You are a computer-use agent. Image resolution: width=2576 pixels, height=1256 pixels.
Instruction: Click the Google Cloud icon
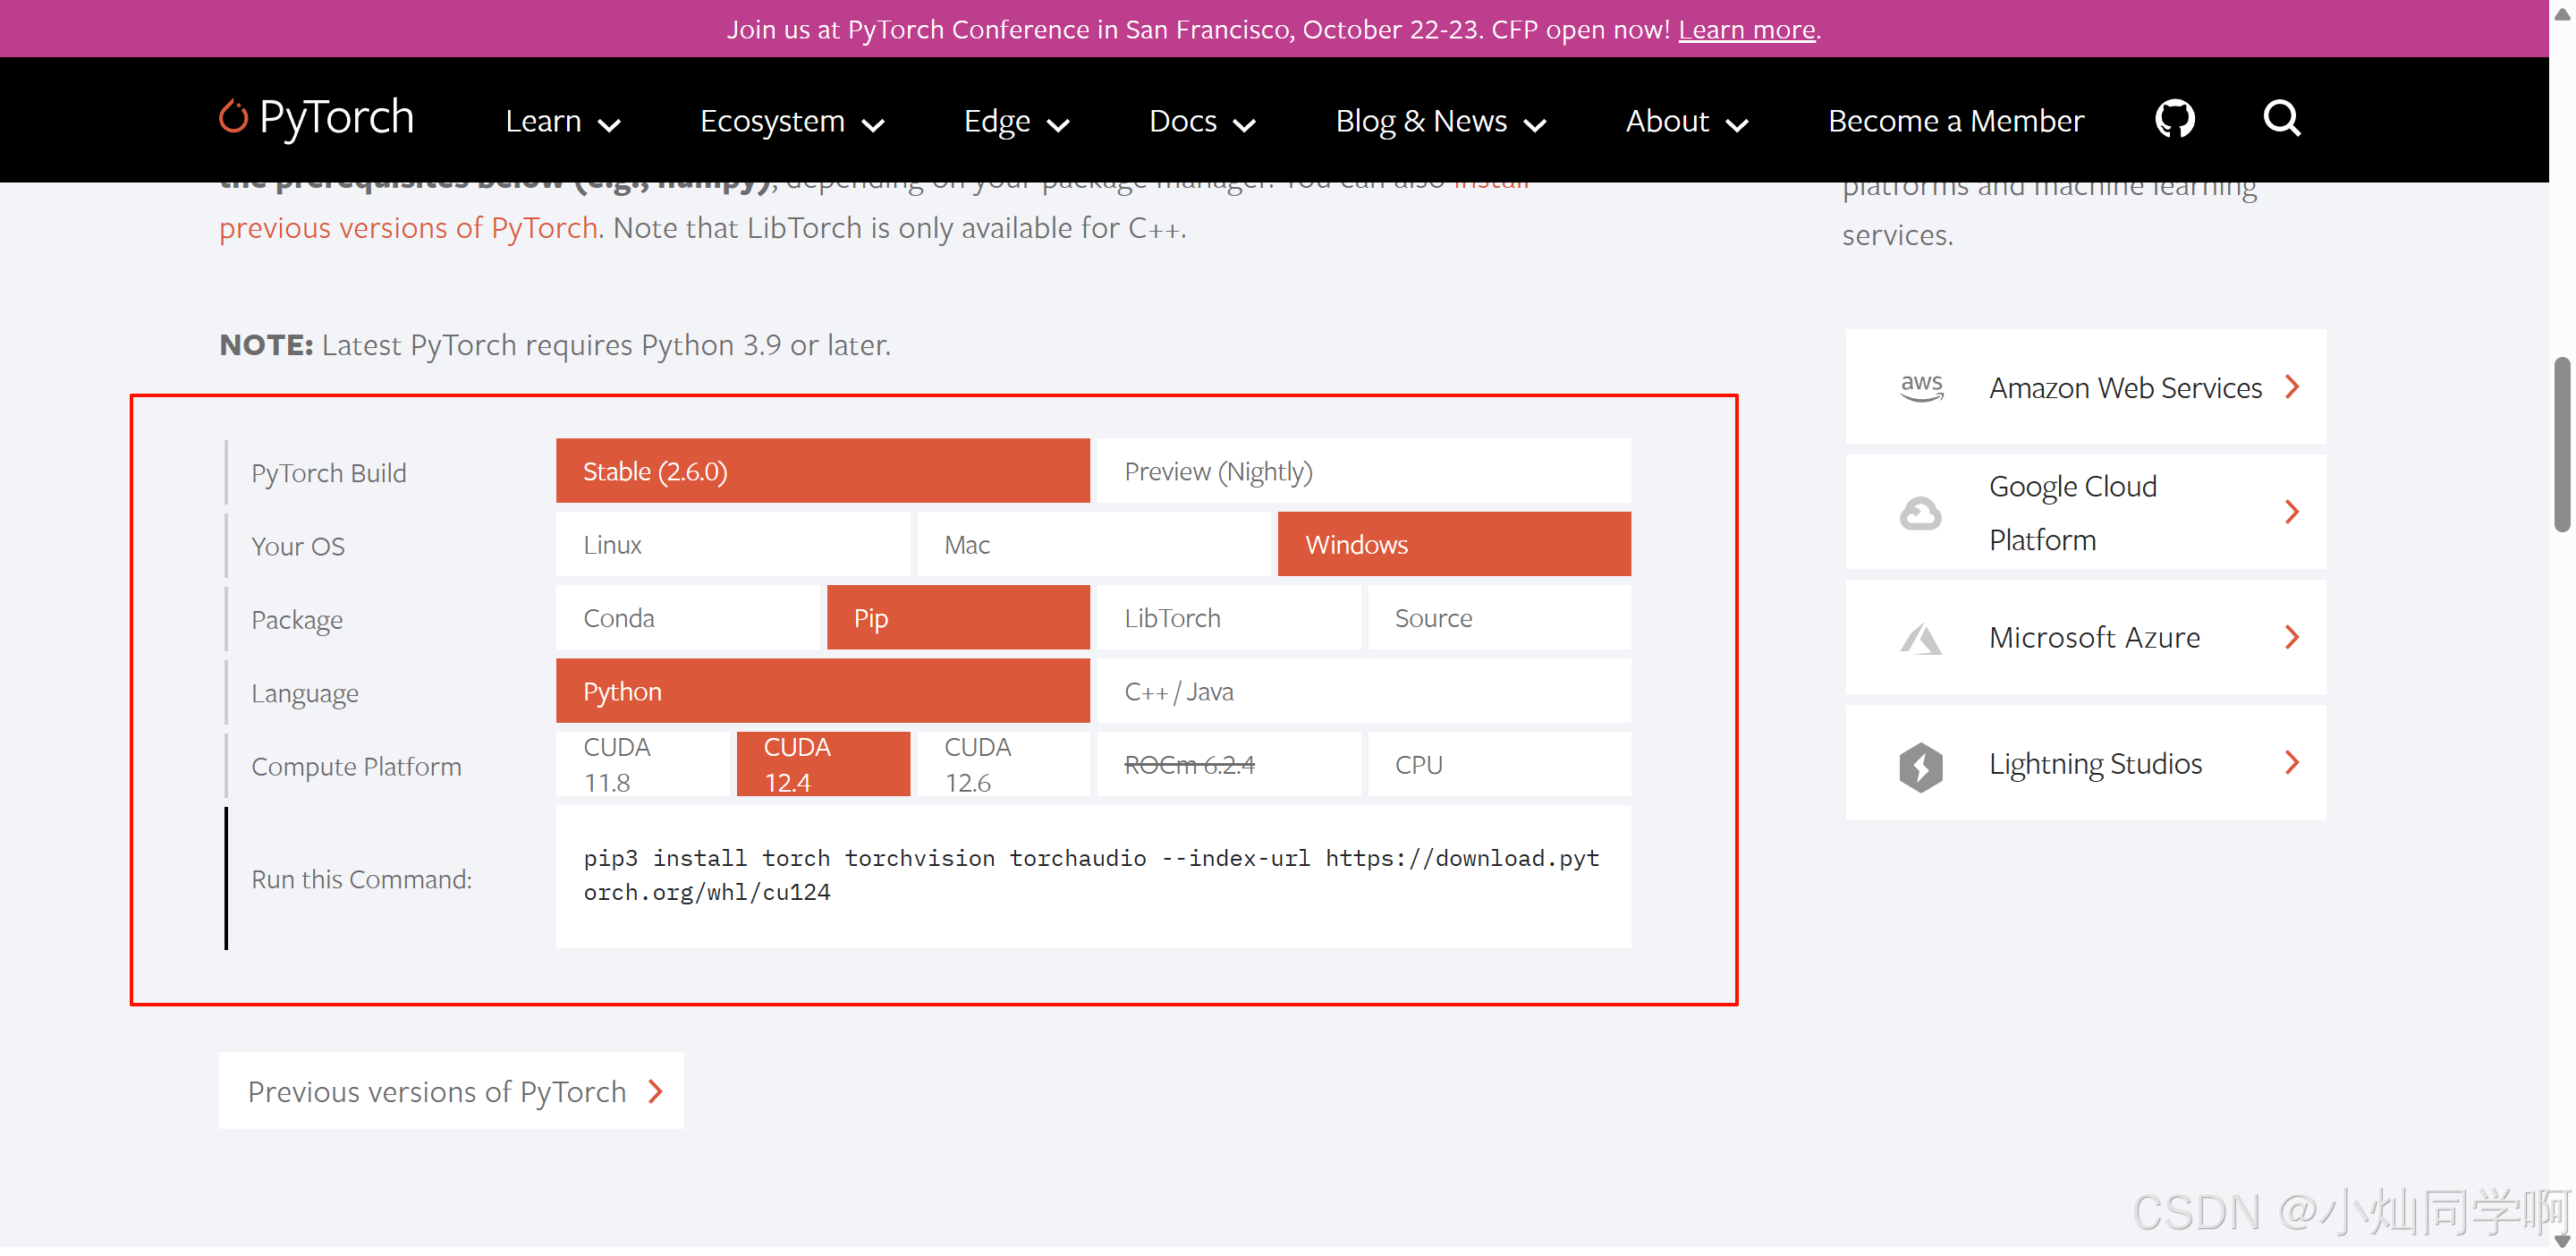(1920, 514)
